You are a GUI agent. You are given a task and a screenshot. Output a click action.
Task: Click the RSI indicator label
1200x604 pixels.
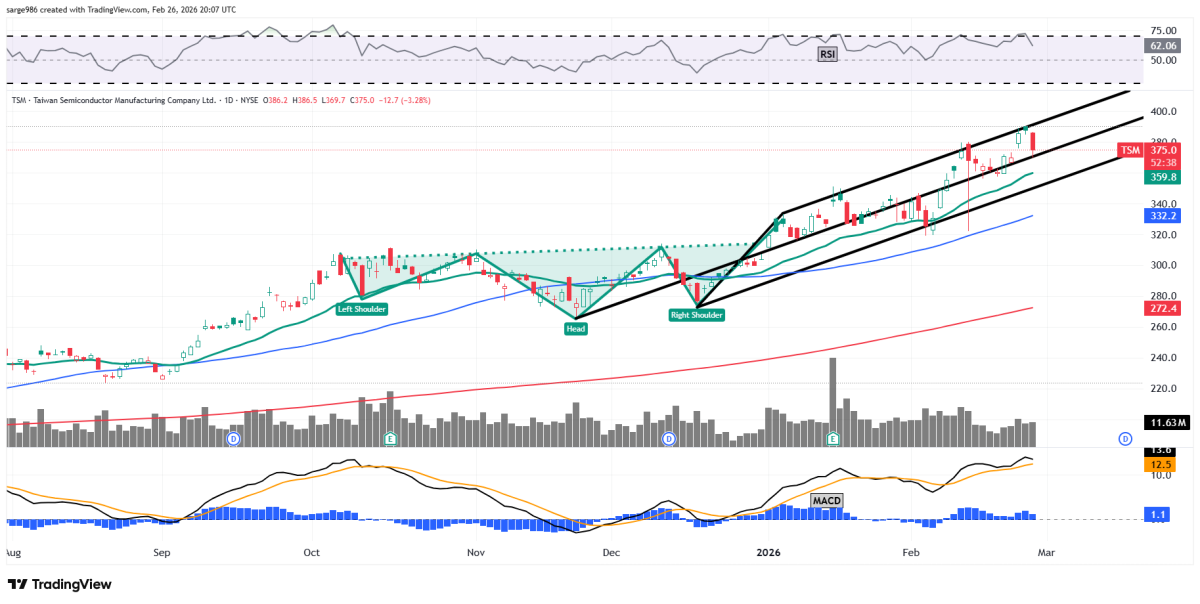click(x=826, y=54)
